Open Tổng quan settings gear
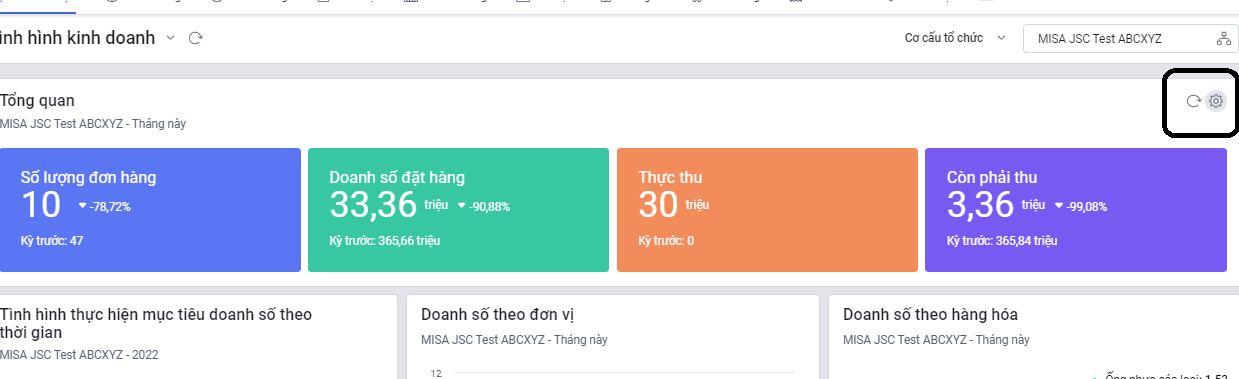 point(1216,101)
